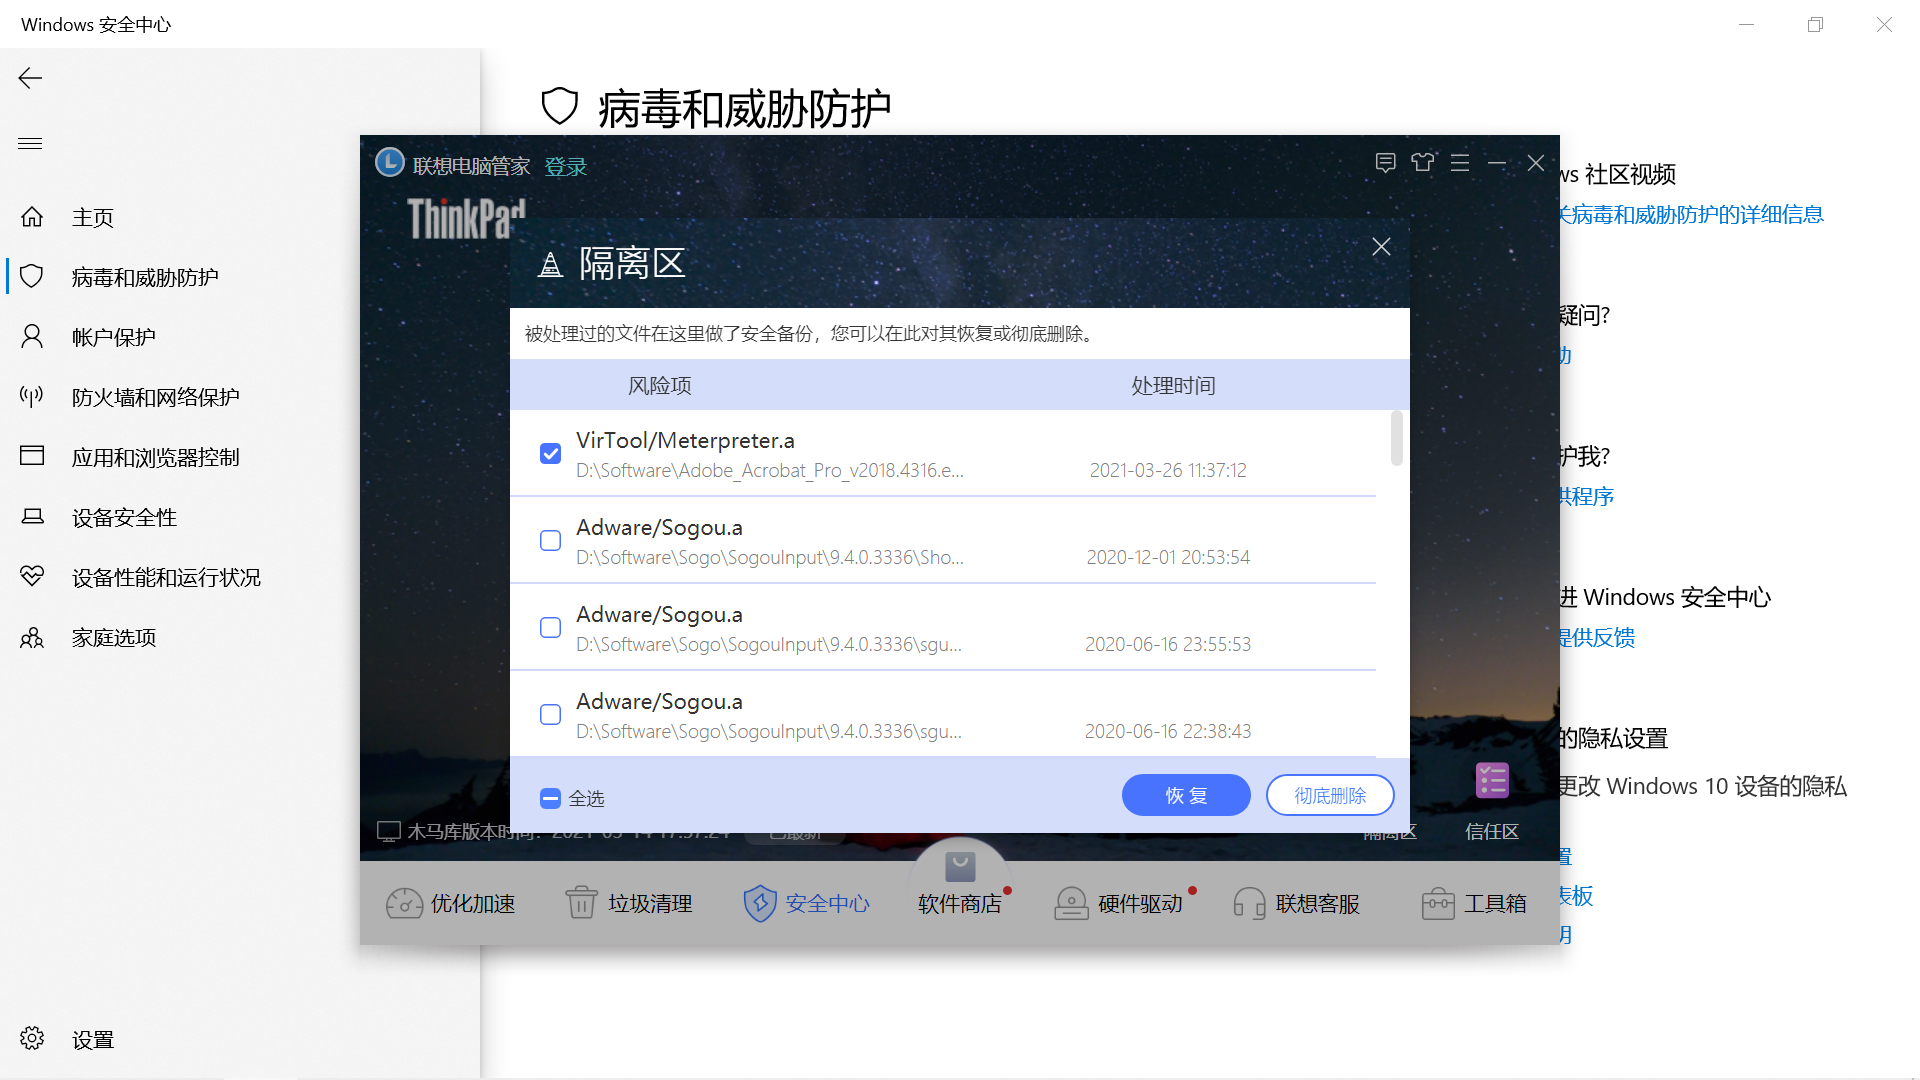This screenshot has width=1920, height=1080.
Task: Open the 工具箱 toolbox icon
Action: pos(1437,903)
